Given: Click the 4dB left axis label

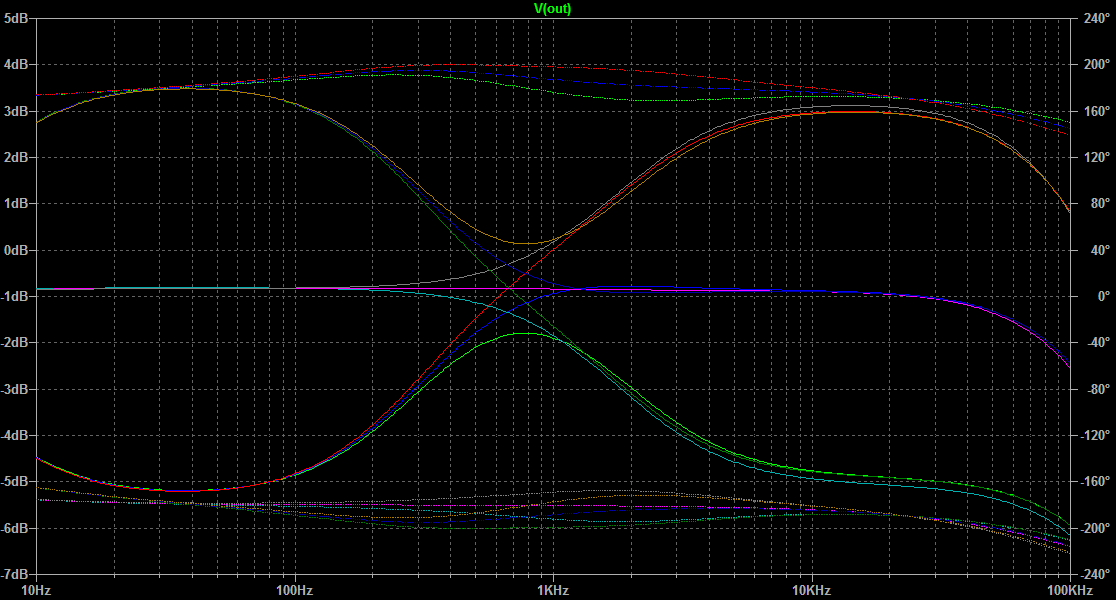Looking at the screenshot, I should coord(16,64).
